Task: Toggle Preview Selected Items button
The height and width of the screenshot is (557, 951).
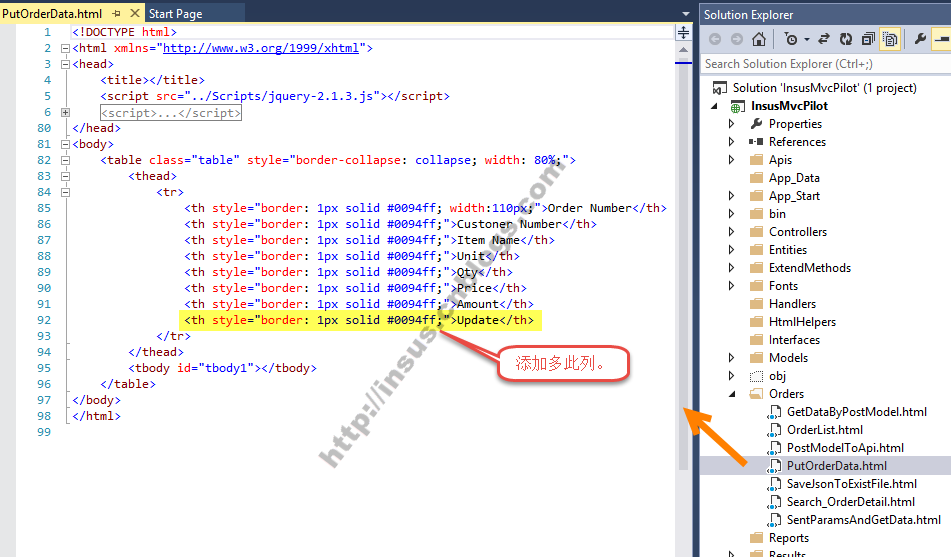Action: (942, 39)
